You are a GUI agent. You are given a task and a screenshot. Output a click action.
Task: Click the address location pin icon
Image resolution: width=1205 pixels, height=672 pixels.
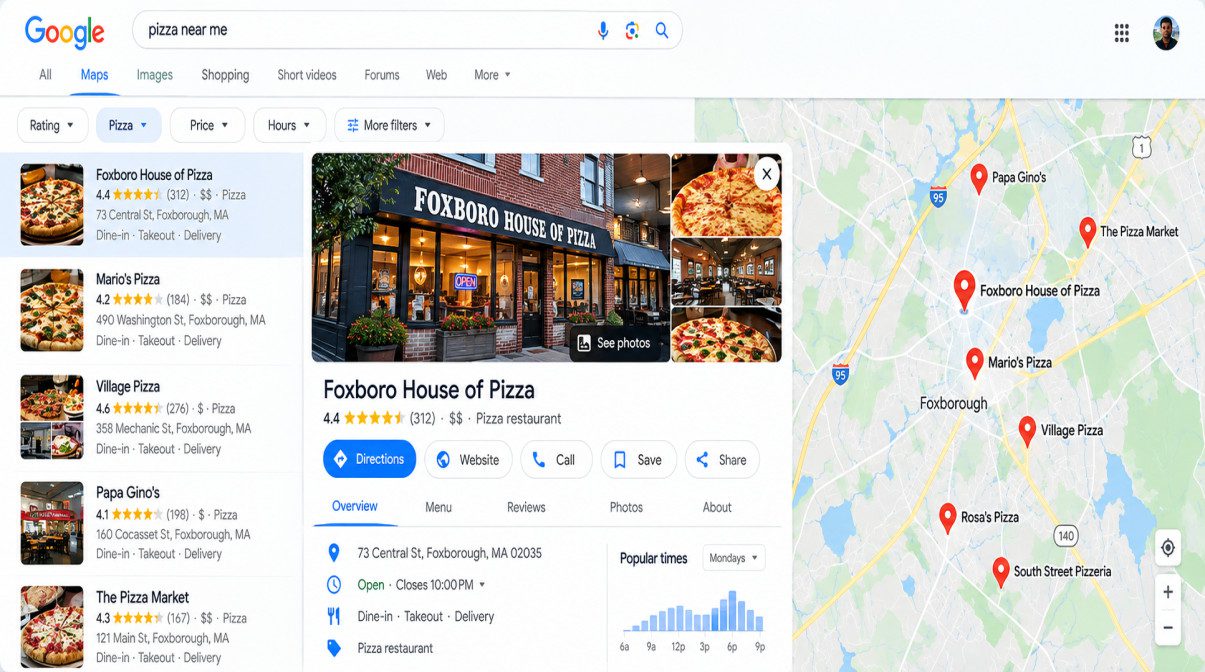pos(334,553)
